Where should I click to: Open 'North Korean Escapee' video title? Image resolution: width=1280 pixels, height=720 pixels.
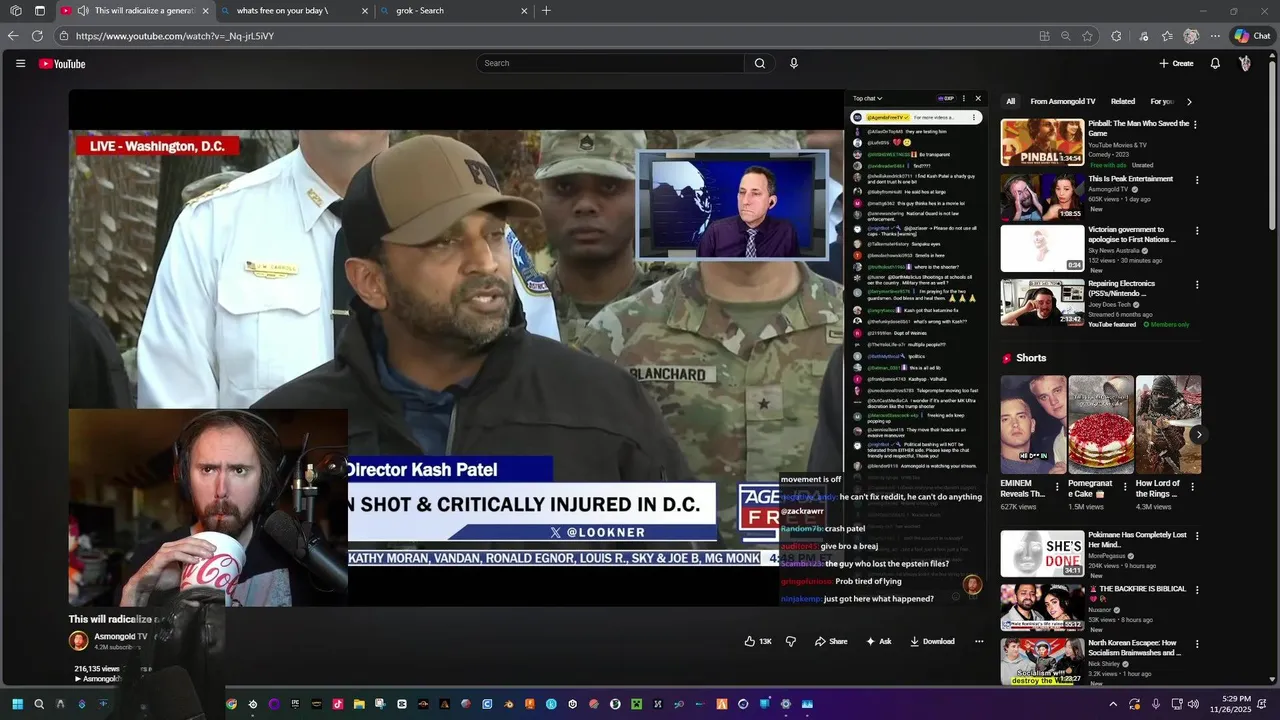click(x=1132, y=648)
